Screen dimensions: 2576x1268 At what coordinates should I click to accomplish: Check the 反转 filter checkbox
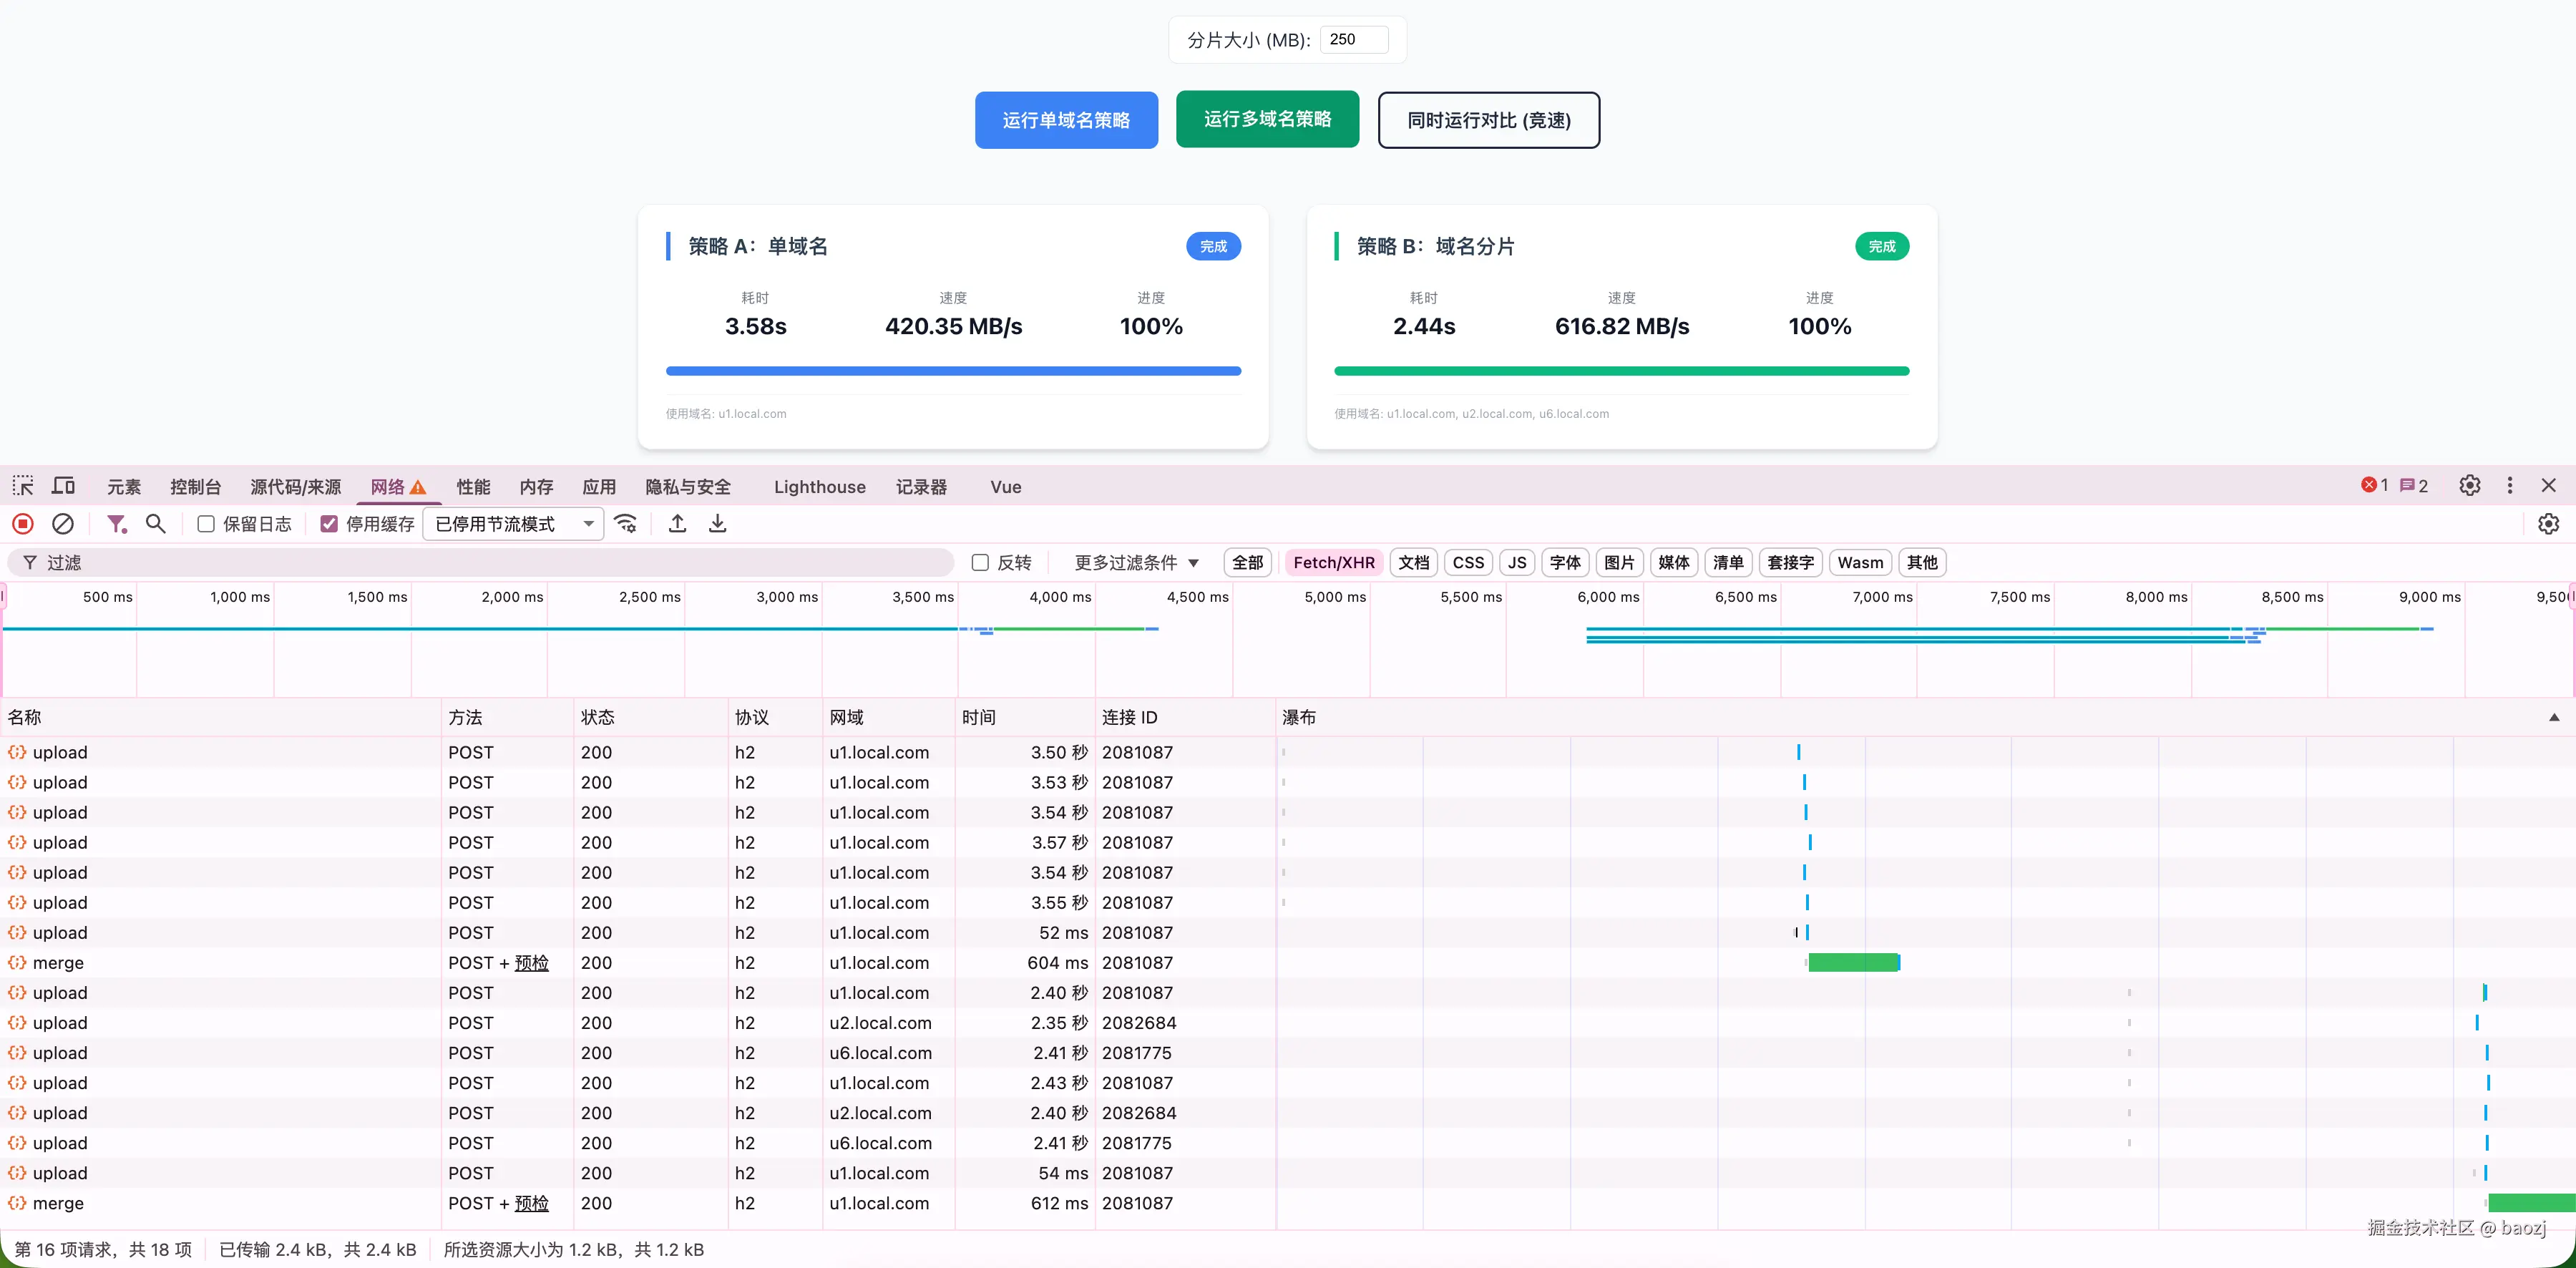[x=980, y=563]
